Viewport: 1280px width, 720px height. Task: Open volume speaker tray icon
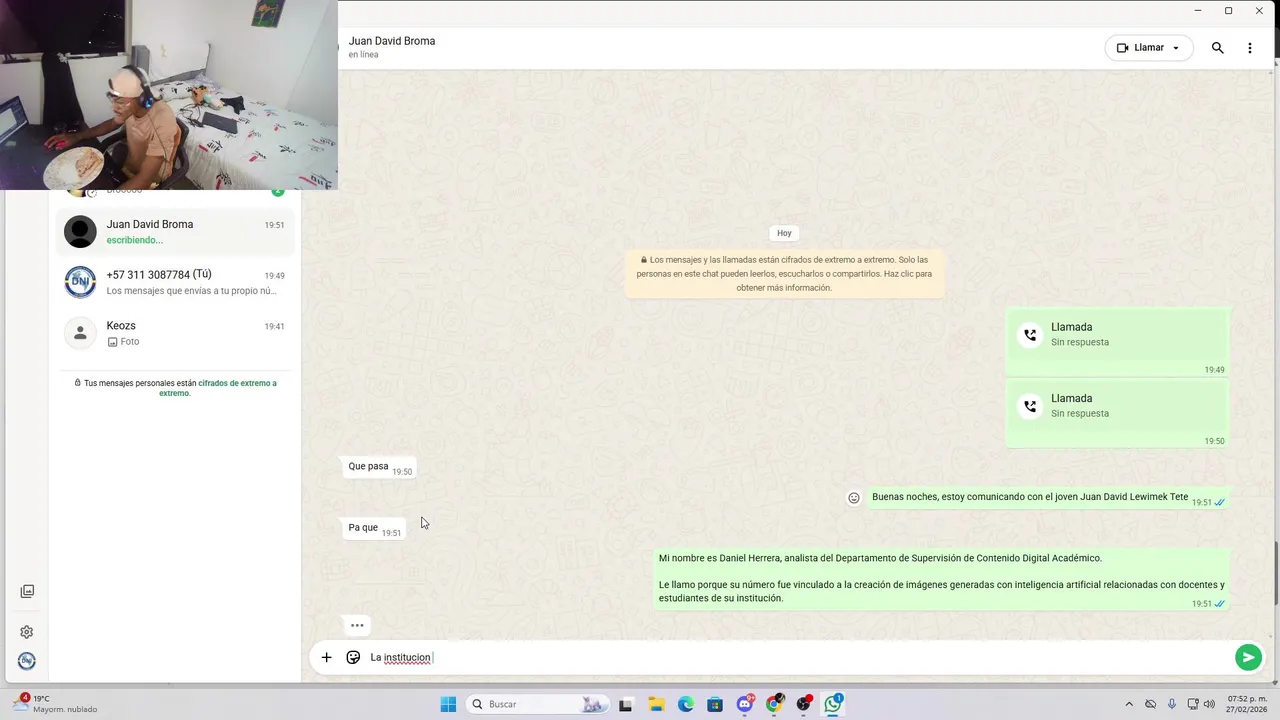click(x=1209, y=704)
